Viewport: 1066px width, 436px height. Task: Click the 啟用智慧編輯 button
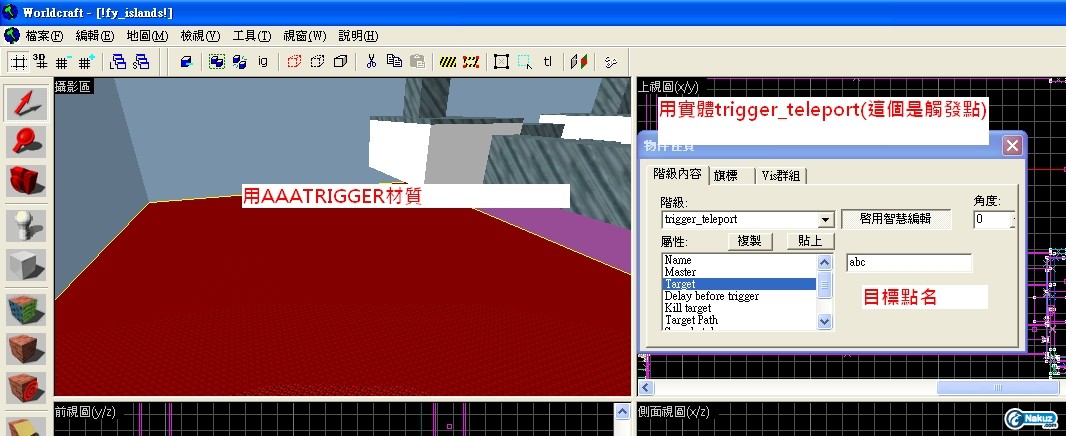(x=896, y=219)
